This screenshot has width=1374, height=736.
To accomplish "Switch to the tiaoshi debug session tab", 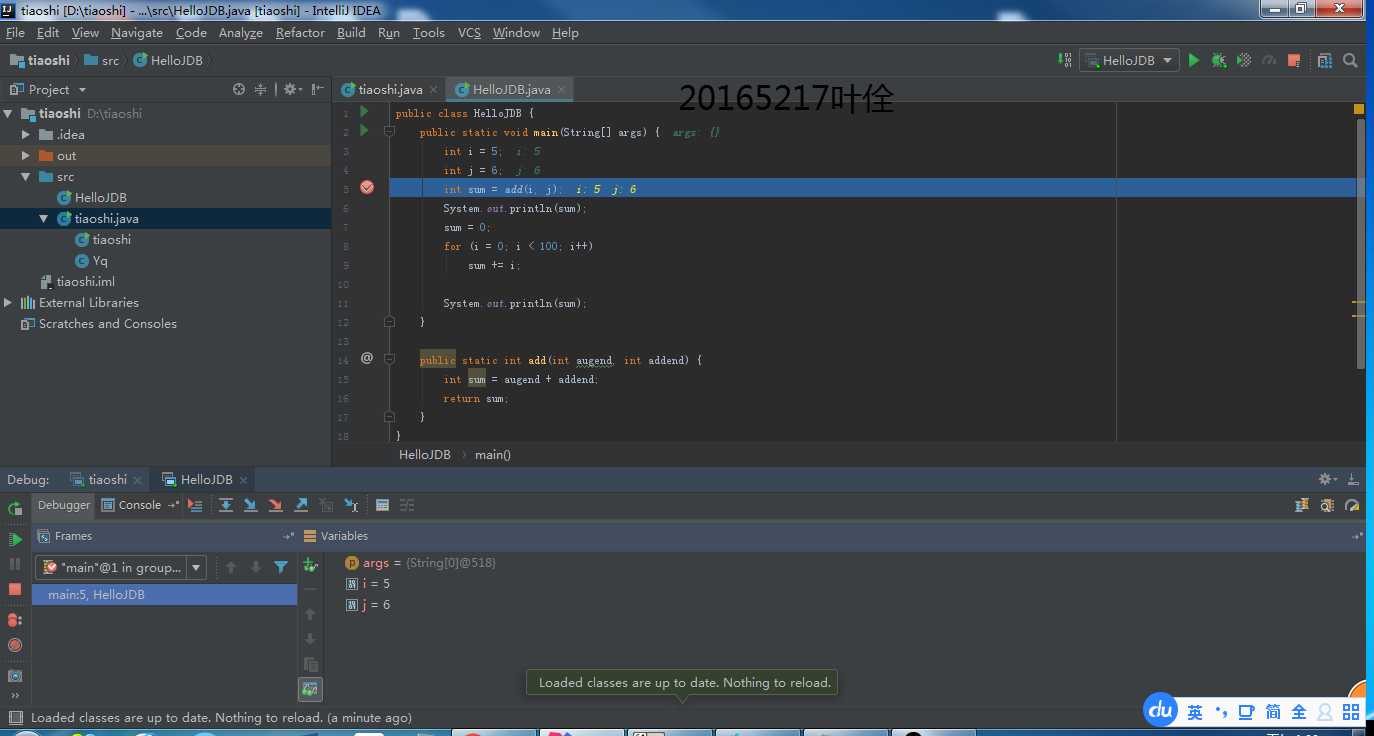I will pos(107,479).
